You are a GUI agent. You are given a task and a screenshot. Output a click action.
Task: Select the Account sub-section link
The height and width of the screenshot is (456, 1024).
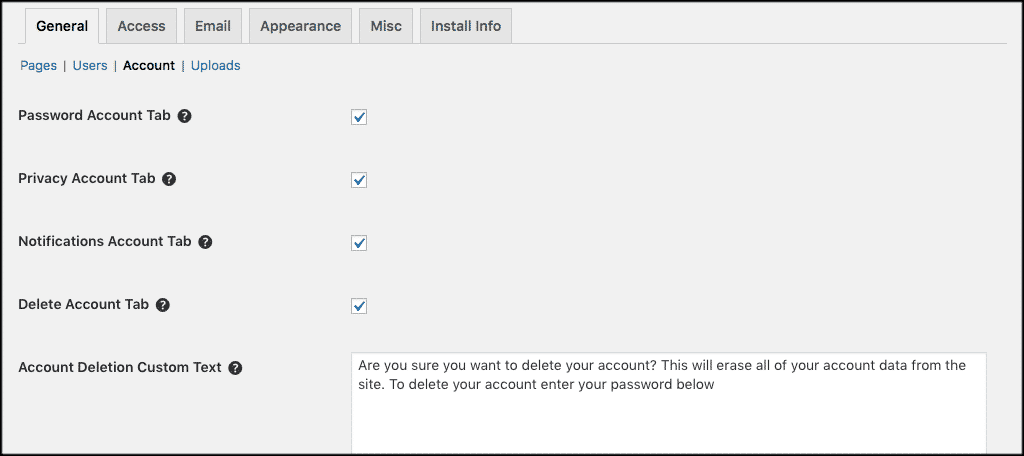point(149,66)
